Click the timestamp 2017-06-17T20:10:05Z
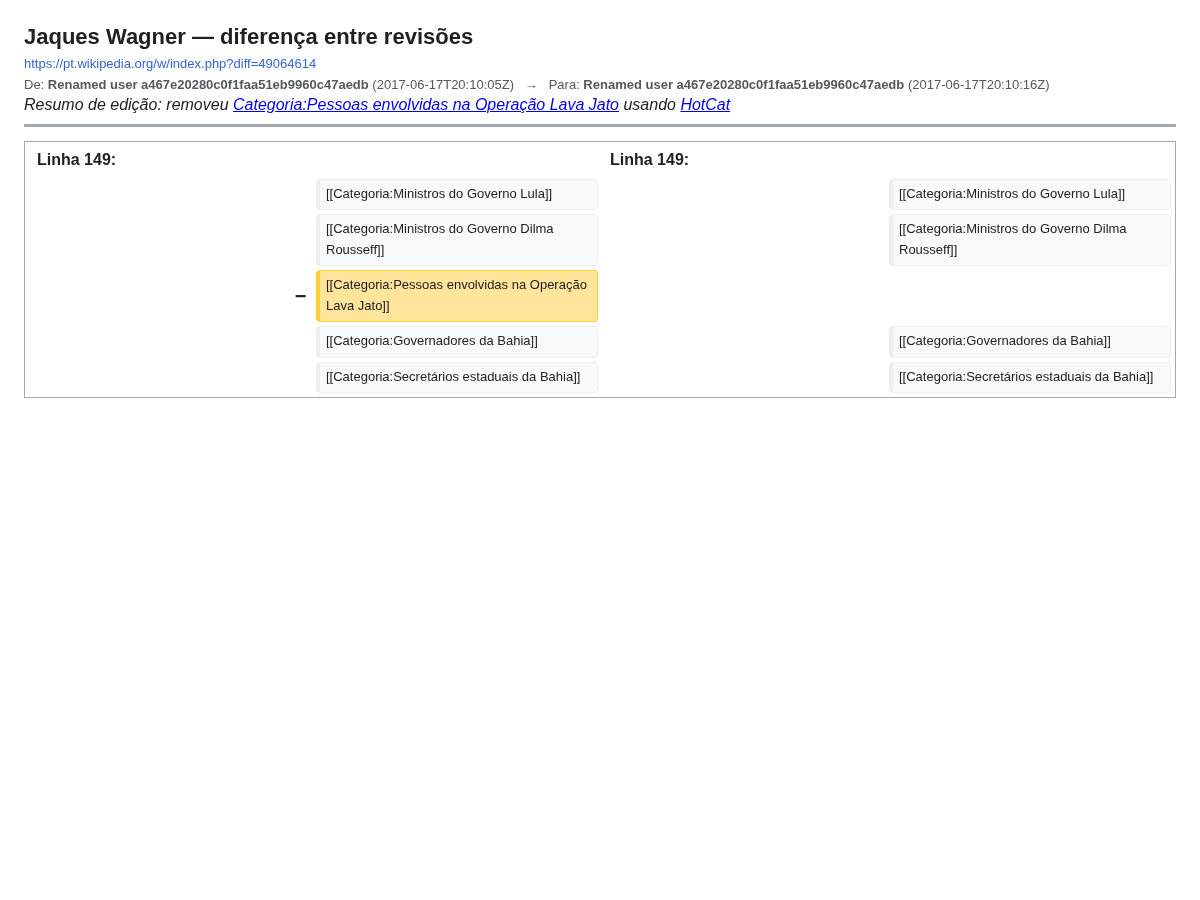Screen dimensions: 1200x900 [x=443, y=85]
